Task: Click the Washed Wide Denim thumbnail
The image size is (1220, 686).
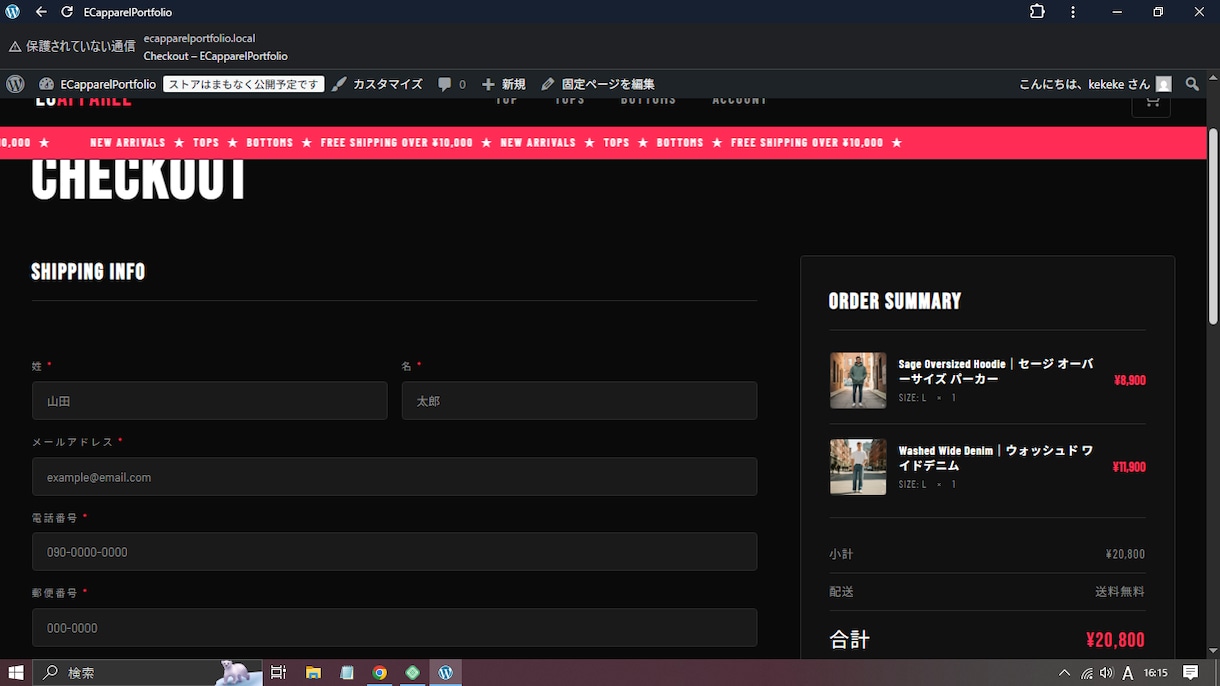Action: click(x=858, y=467)
